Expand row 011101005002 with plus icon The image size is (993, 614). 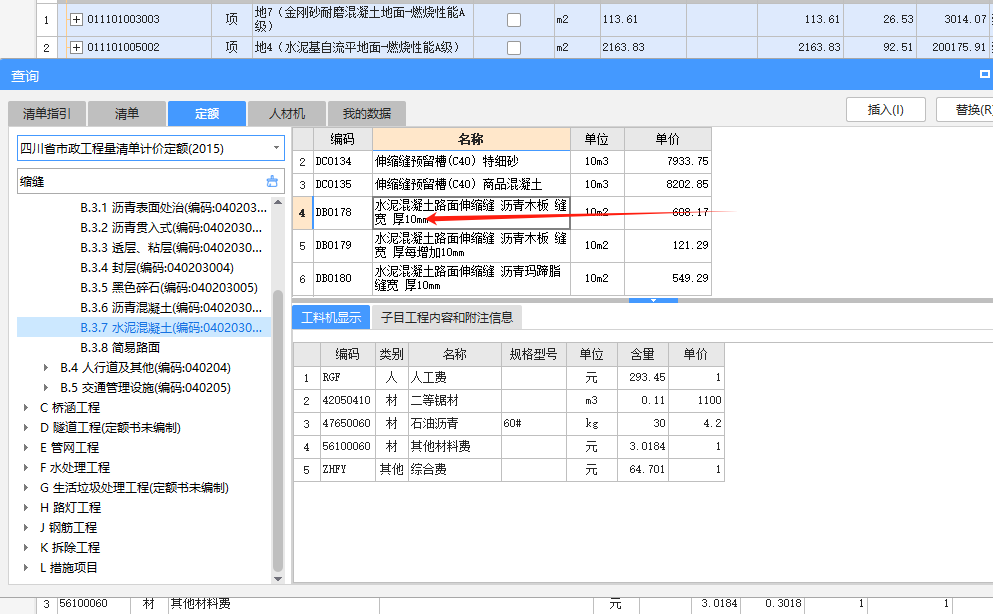[76, 47]
